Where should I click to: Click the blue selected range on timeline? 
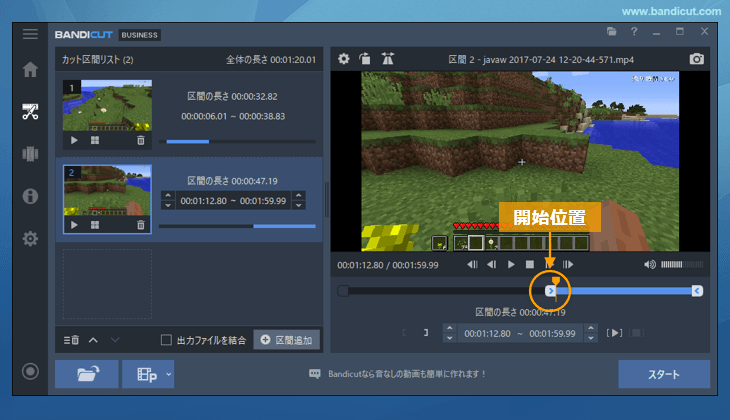[x=624, y=291]
